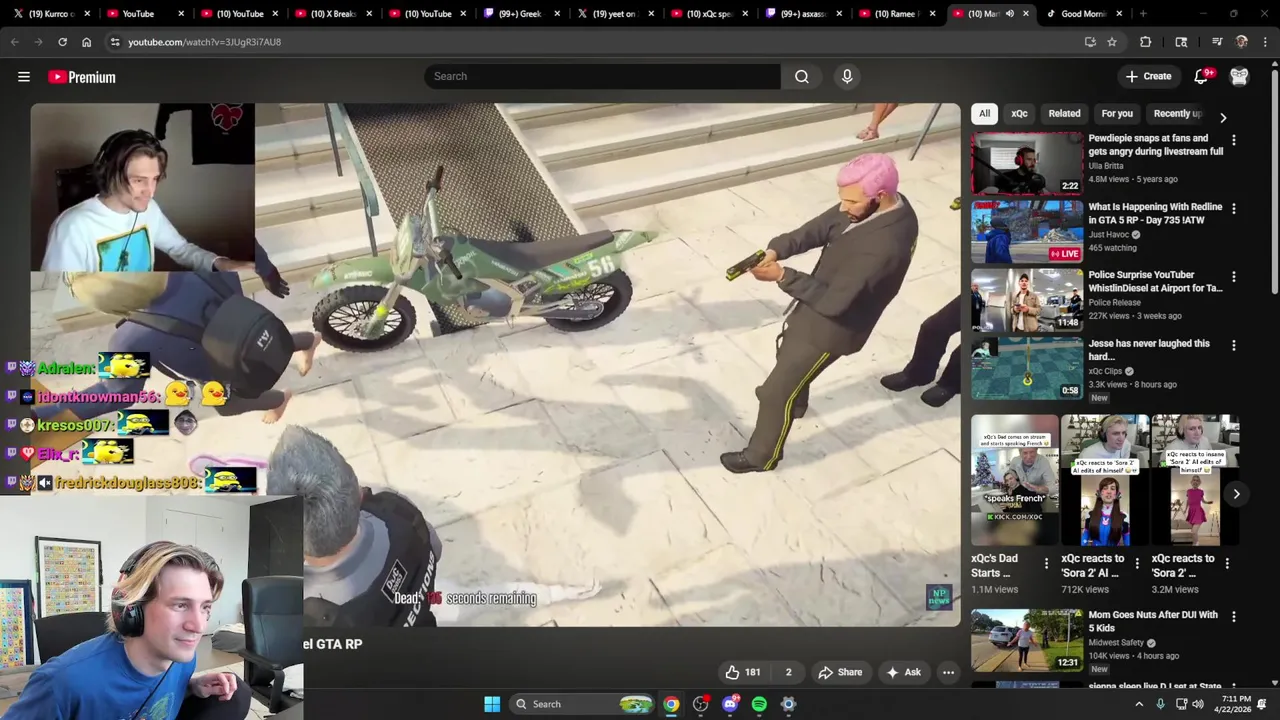Open the YouTube hamburger guide menu
This screenshot has width=1280, height=720.
24,77
